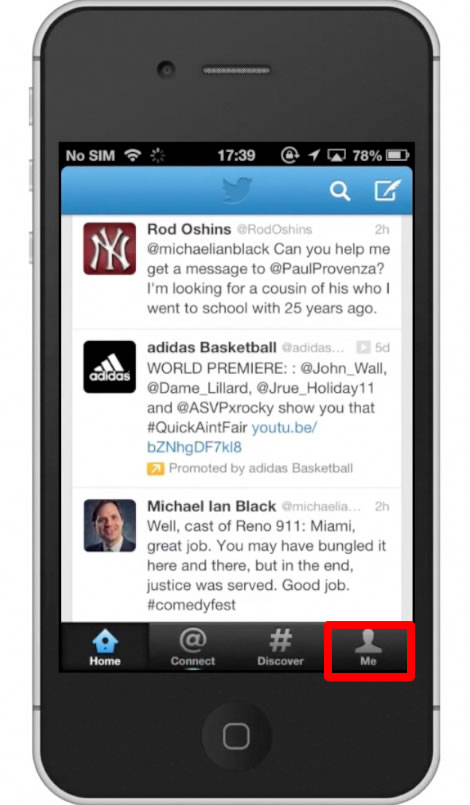
Task: Tap the #QuickAintFair hashtag
Action: tap(197, 427)
